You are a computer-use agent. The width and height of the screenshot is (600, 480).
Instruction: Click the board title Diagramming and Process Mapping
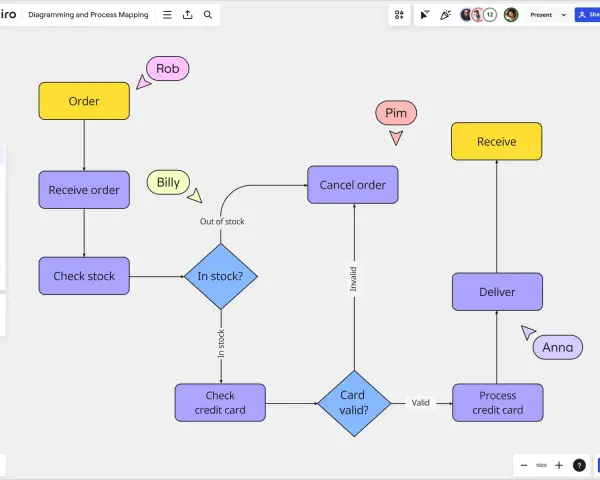88,15
